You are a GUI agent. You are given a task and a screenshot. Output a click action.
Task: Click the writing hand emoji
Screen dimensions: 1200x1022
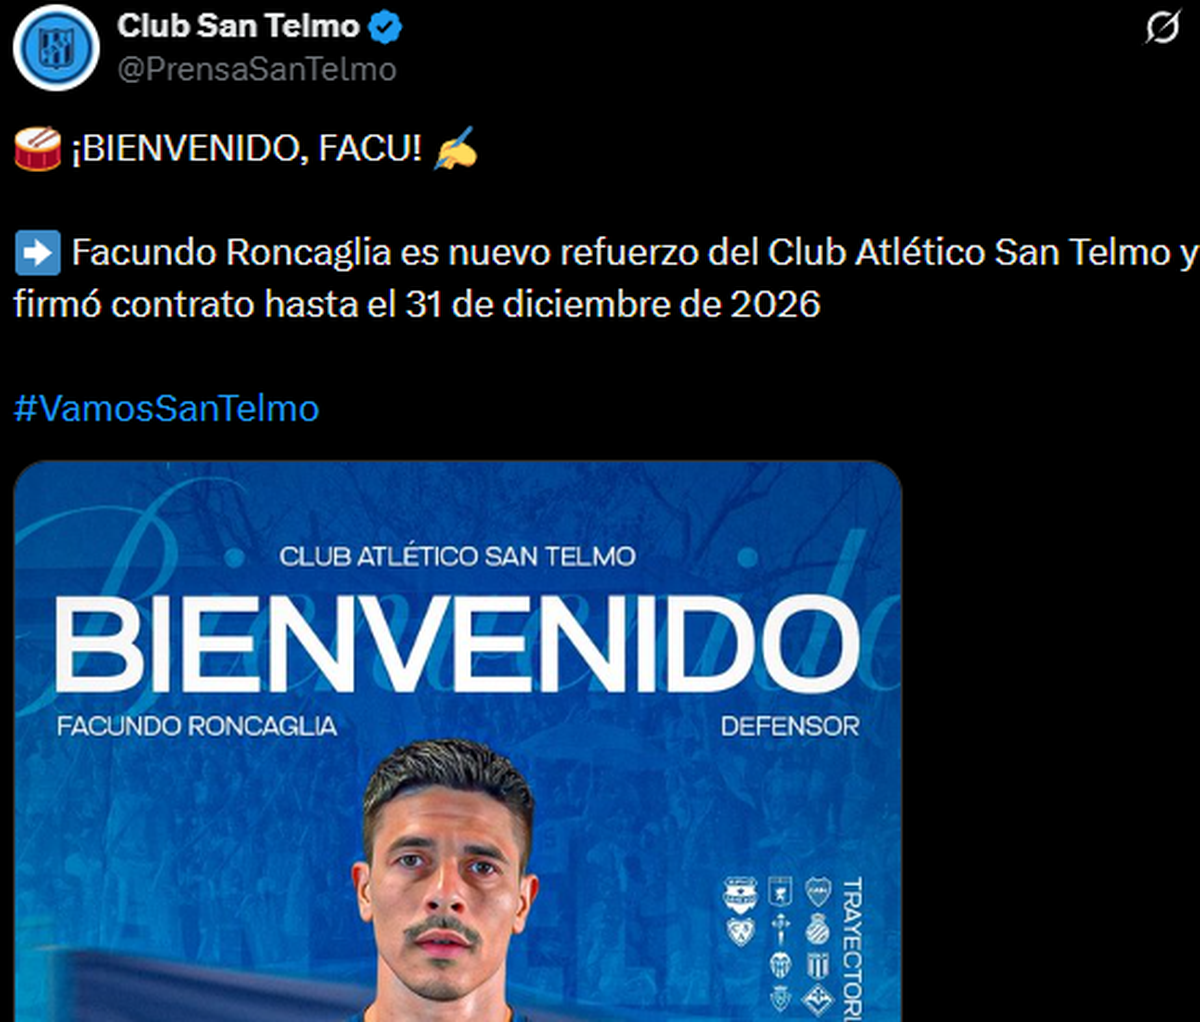click(x=456, y=149)
